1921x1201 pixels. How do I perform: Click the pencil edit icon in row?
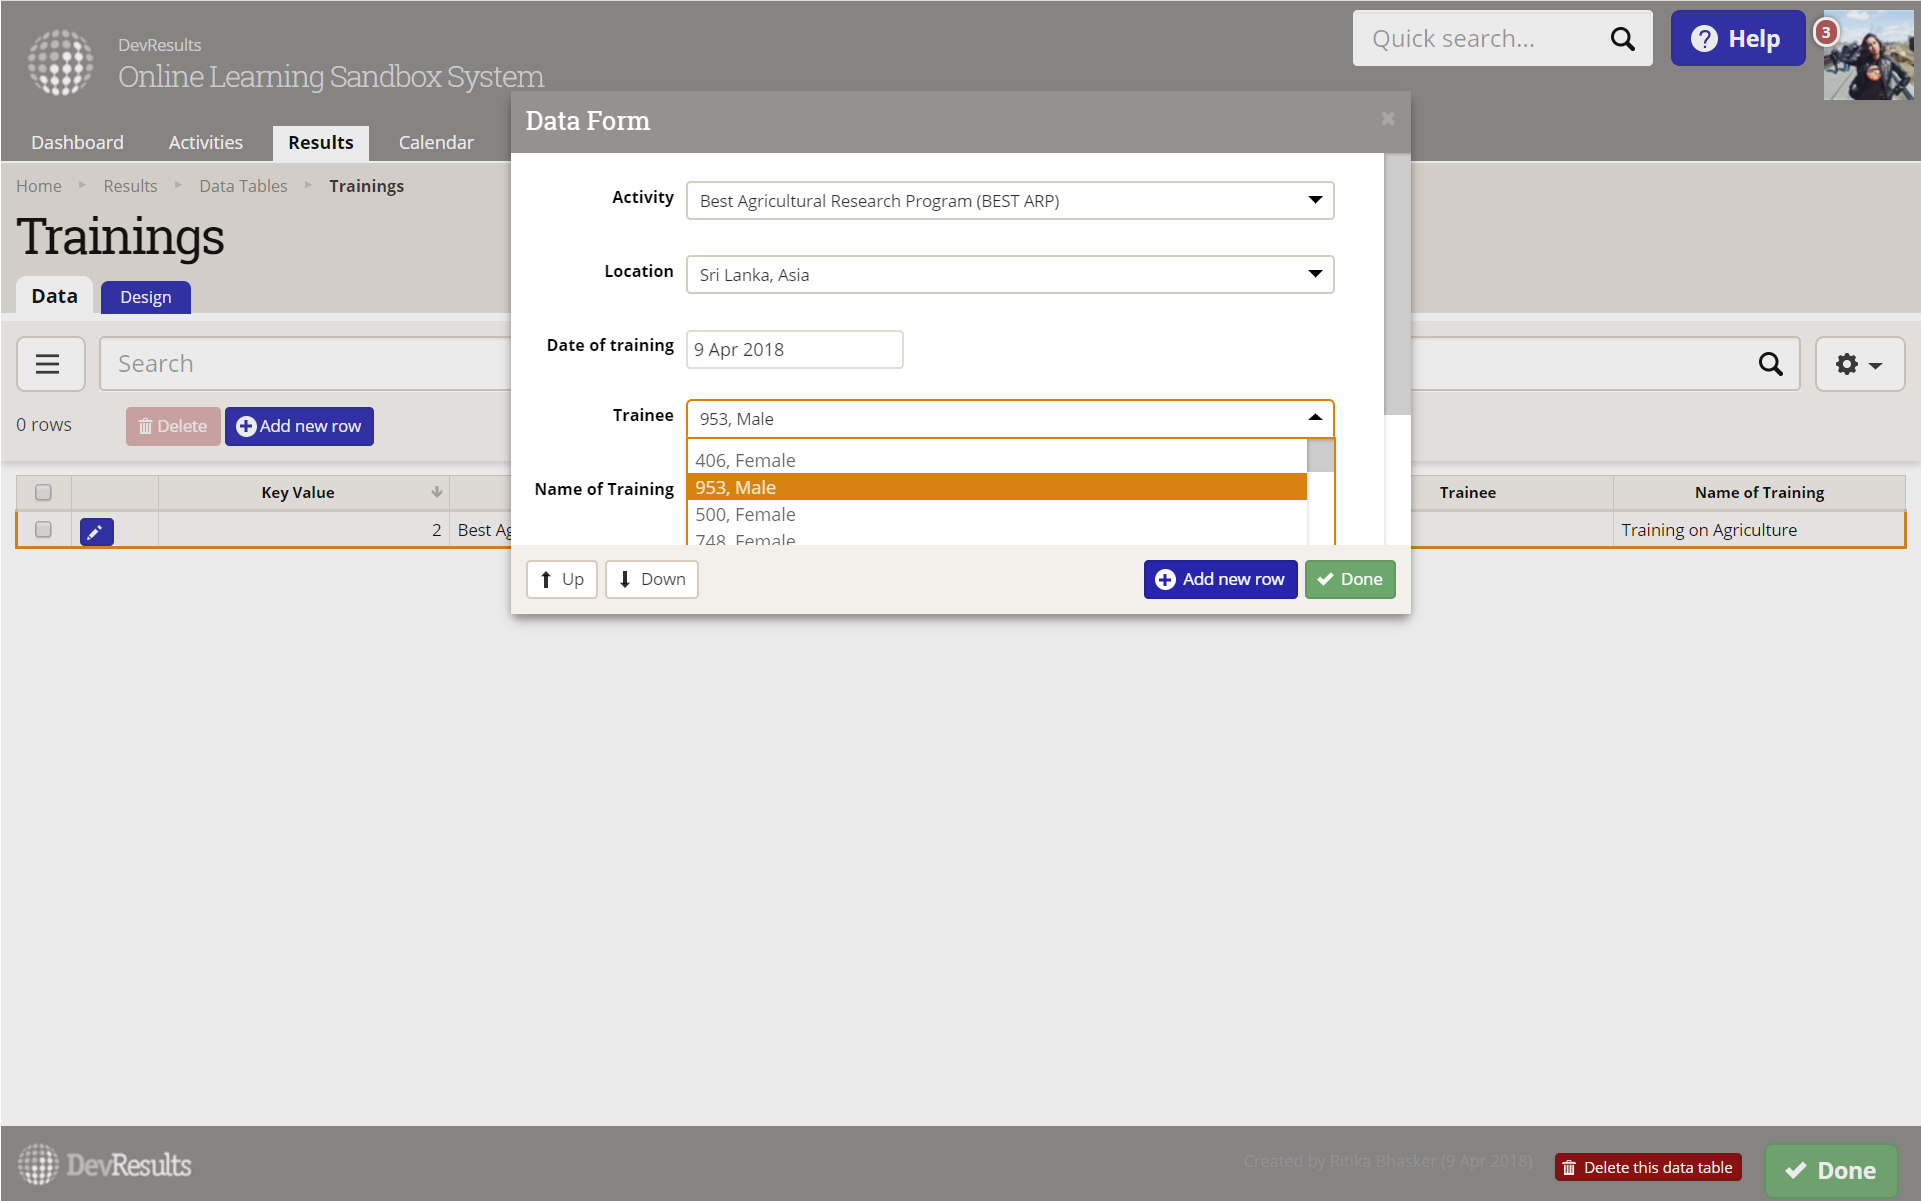(x=96, y=532)
